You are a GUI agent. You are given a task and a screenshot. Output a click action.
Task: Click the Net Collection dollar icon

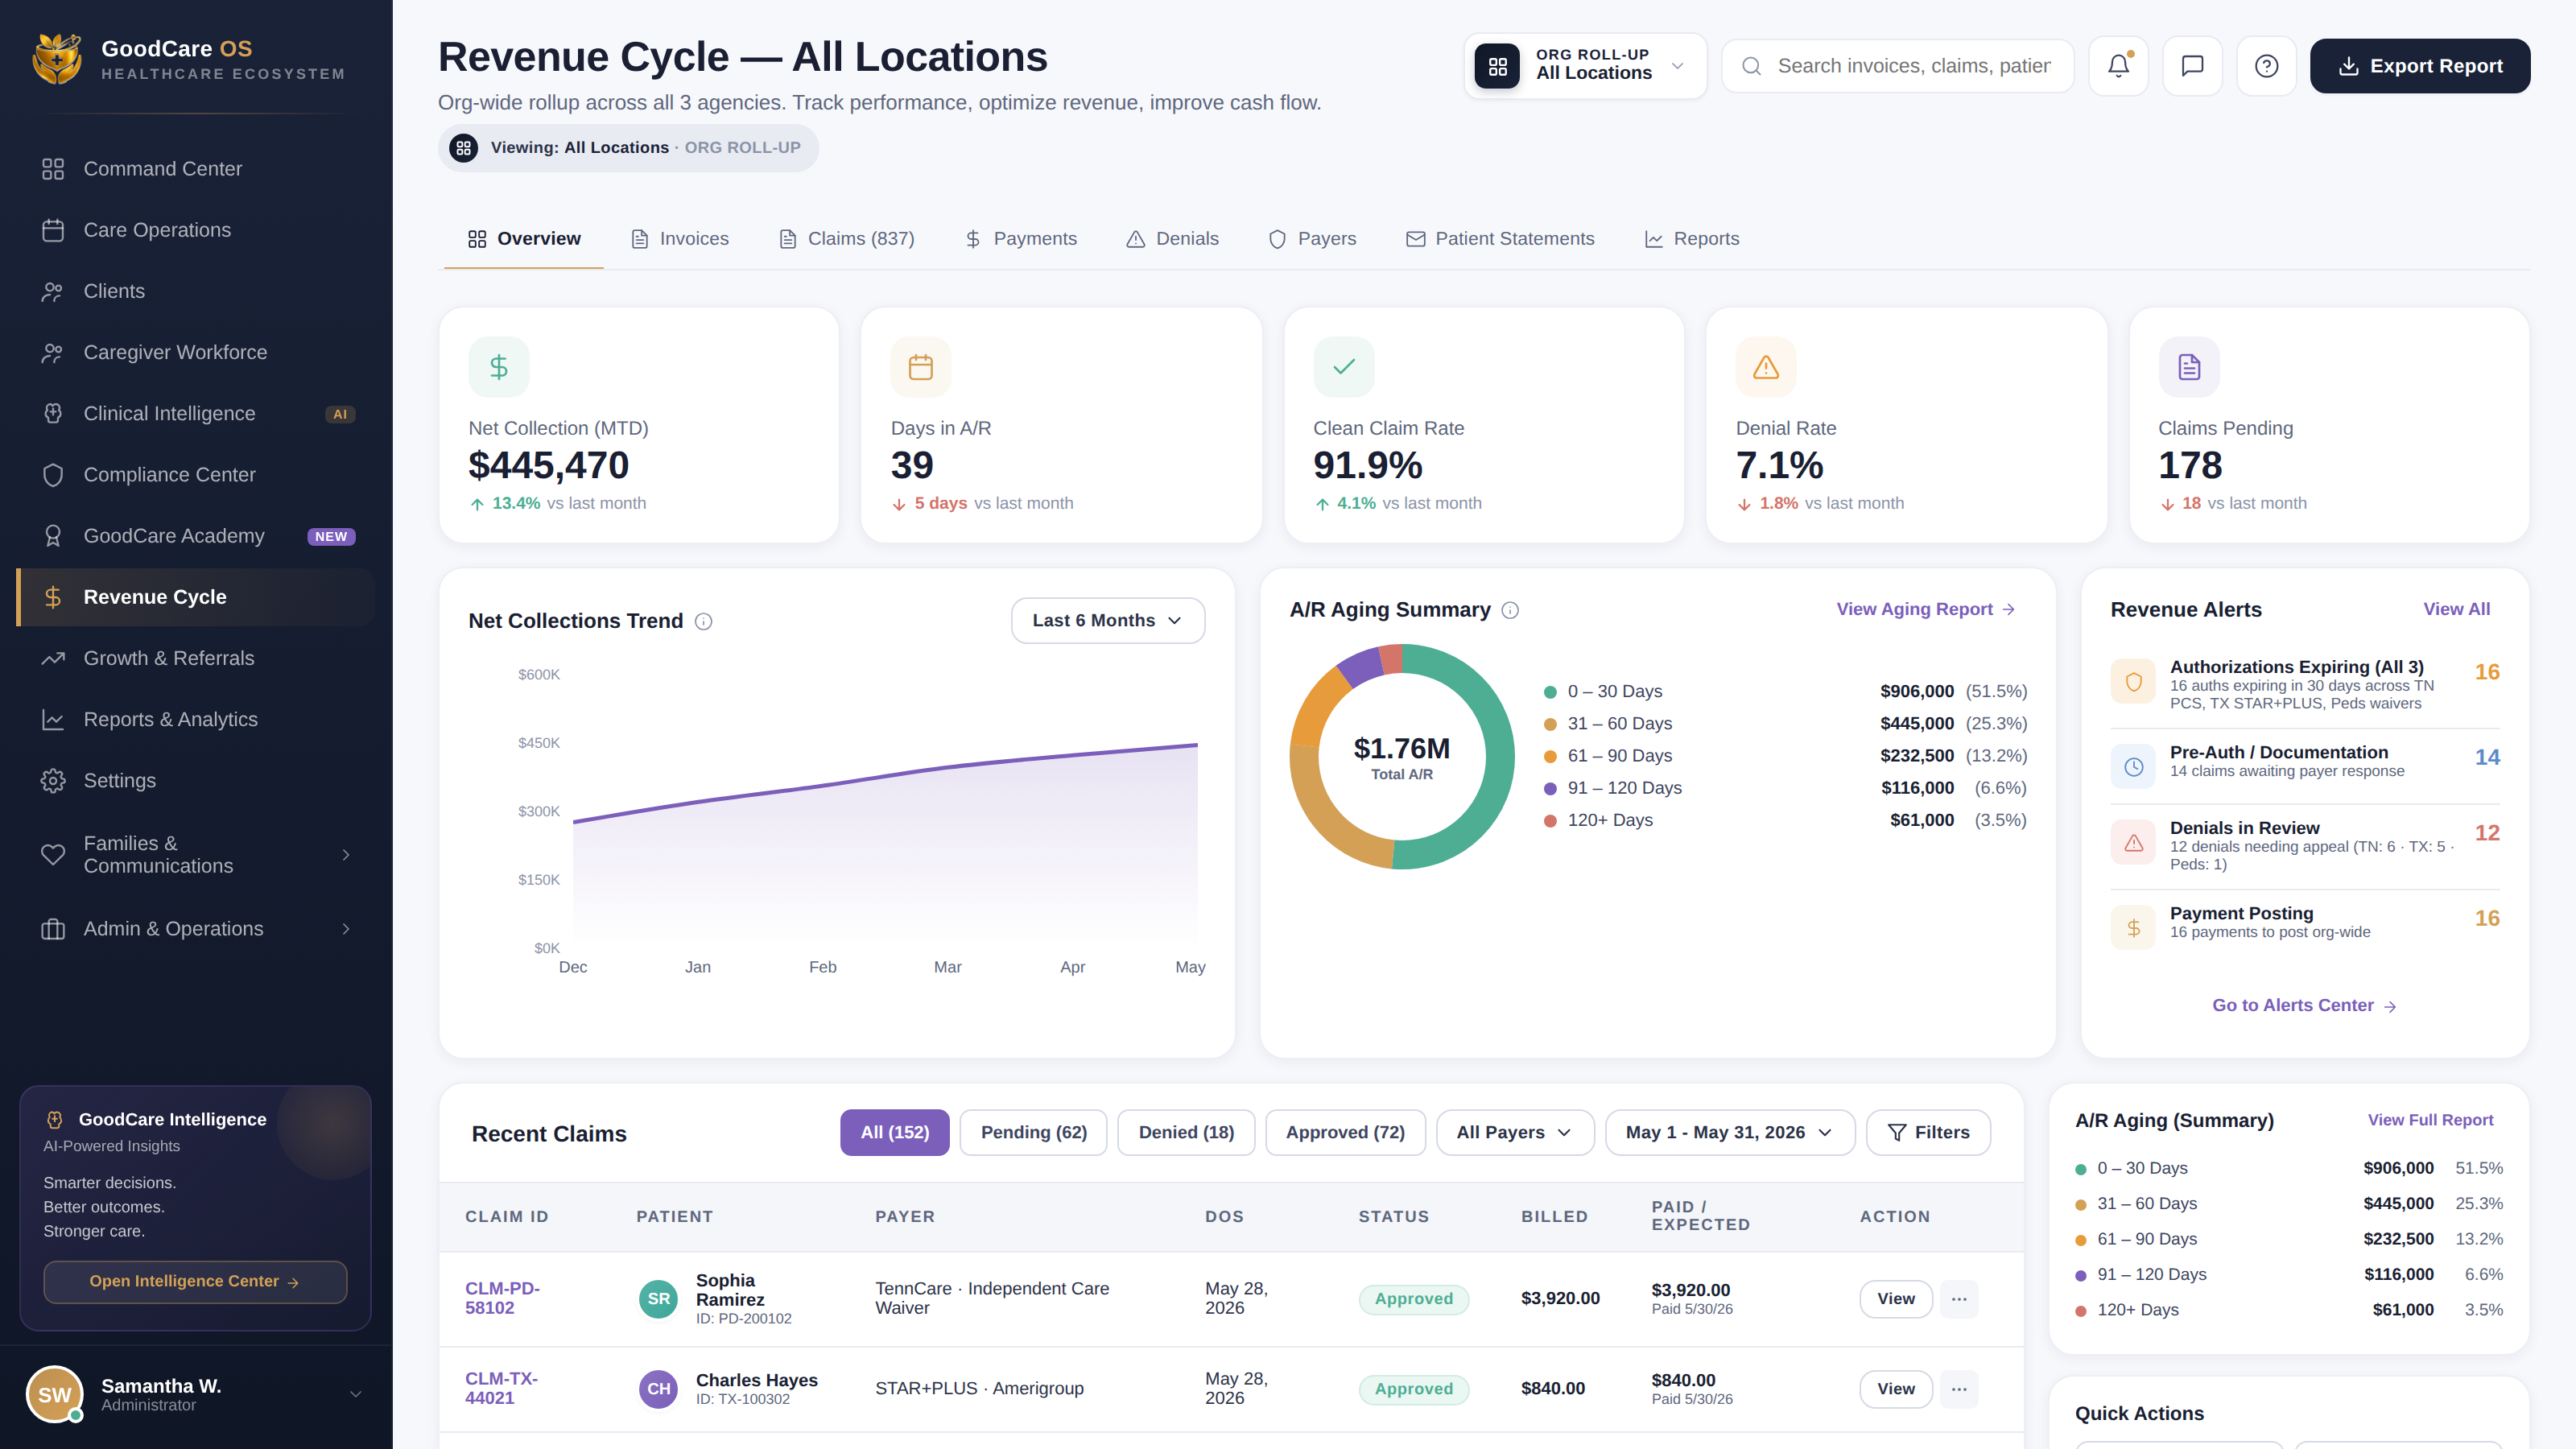499,367
